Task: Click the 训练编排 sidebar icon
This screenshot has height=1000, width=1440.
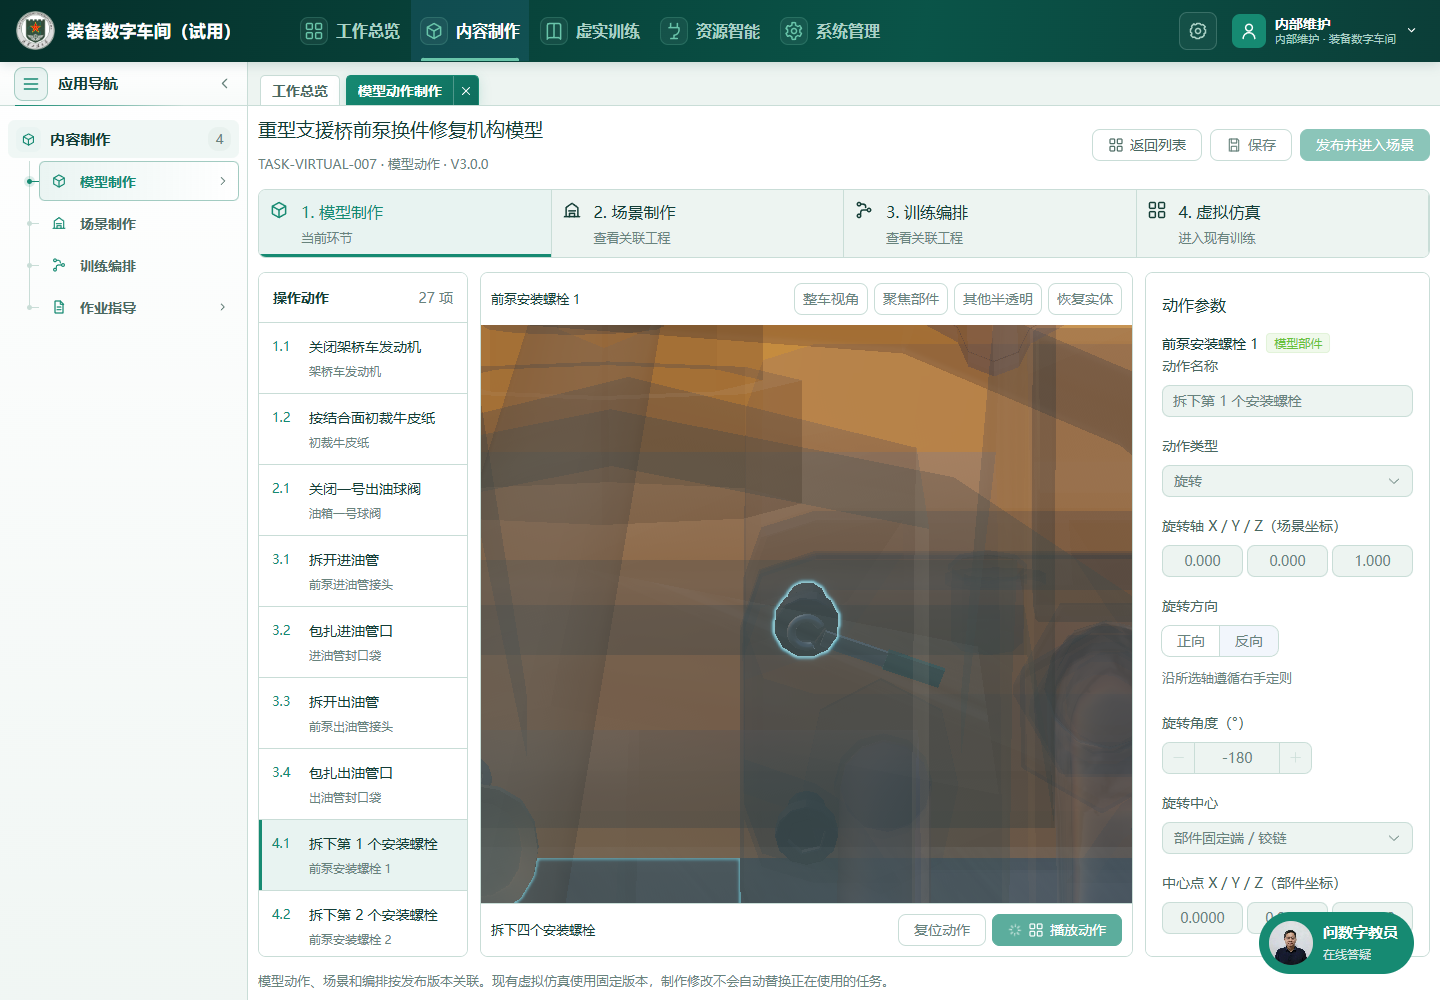Action: (x=59, y=266)
